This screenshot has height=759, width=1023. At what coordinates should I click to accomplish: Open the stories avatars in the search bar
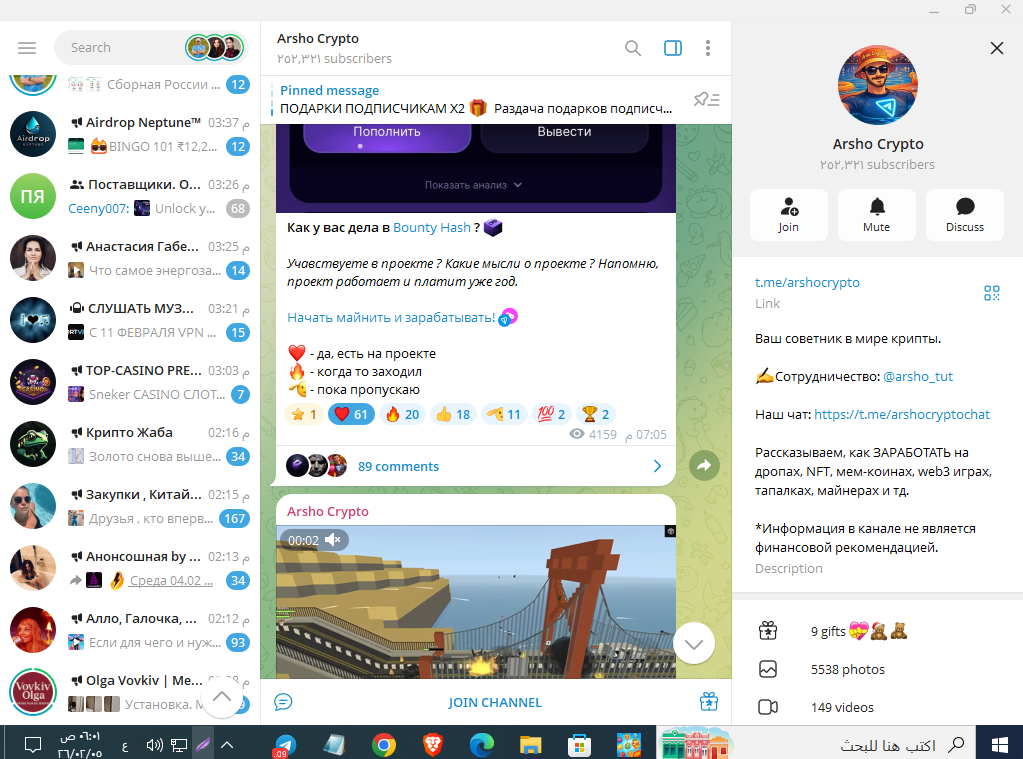point(214,48)
